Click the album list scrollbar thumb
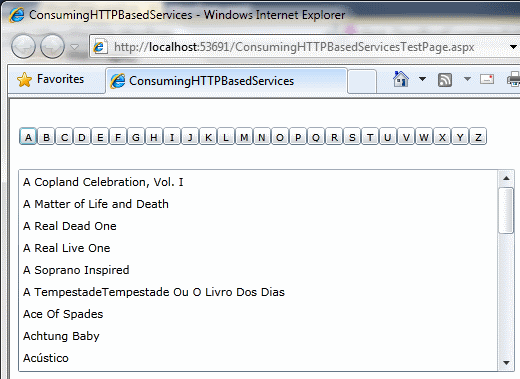 pos(506,210)
